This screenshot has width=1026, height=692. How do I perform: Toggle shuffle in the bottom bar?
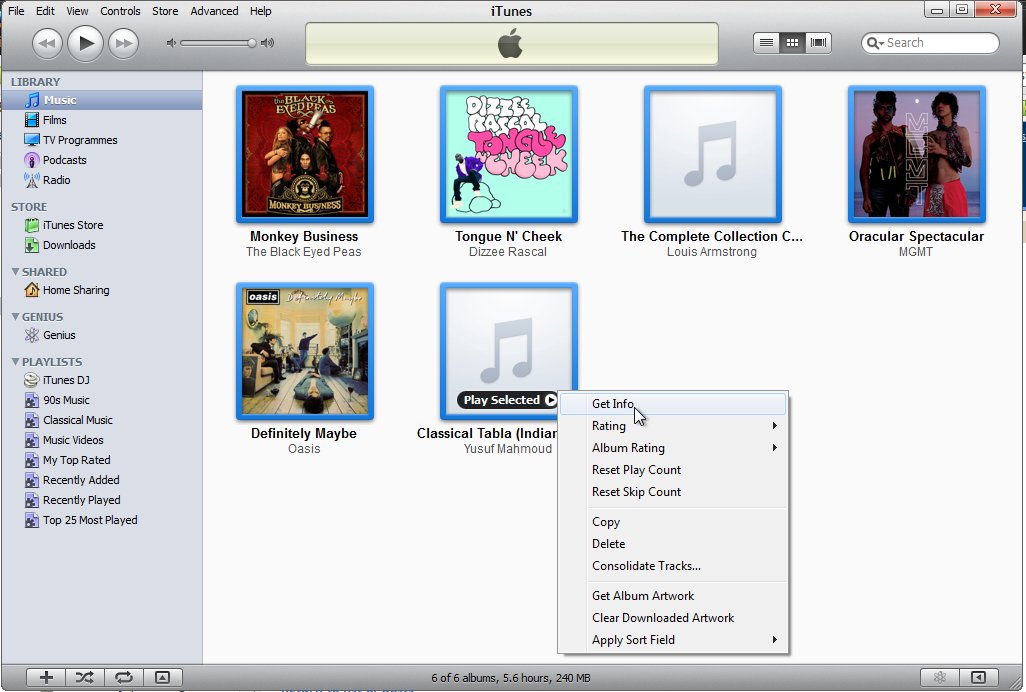84,678
